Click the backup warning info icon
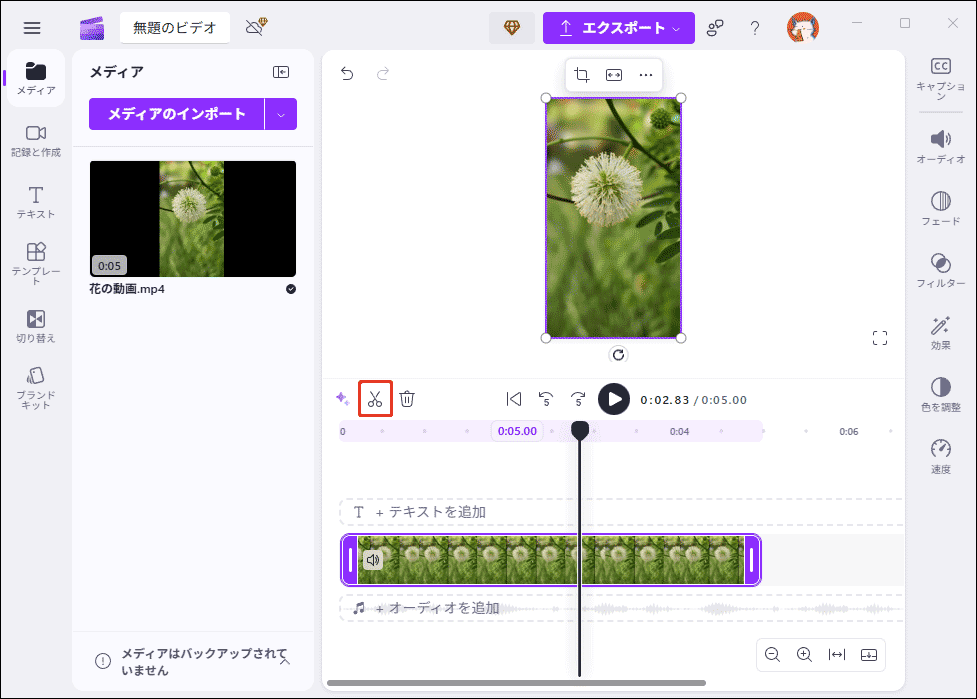 click(103, 661)
